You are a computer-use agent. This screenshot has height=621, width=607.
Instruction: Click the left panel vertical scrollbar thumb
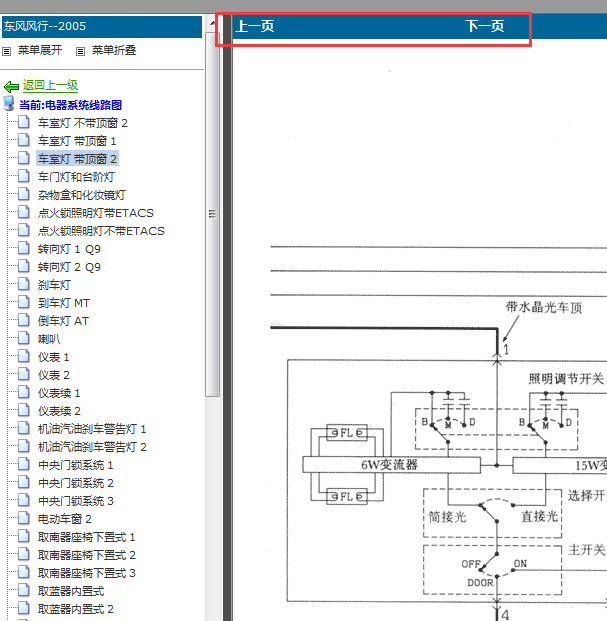pos(213,214)
